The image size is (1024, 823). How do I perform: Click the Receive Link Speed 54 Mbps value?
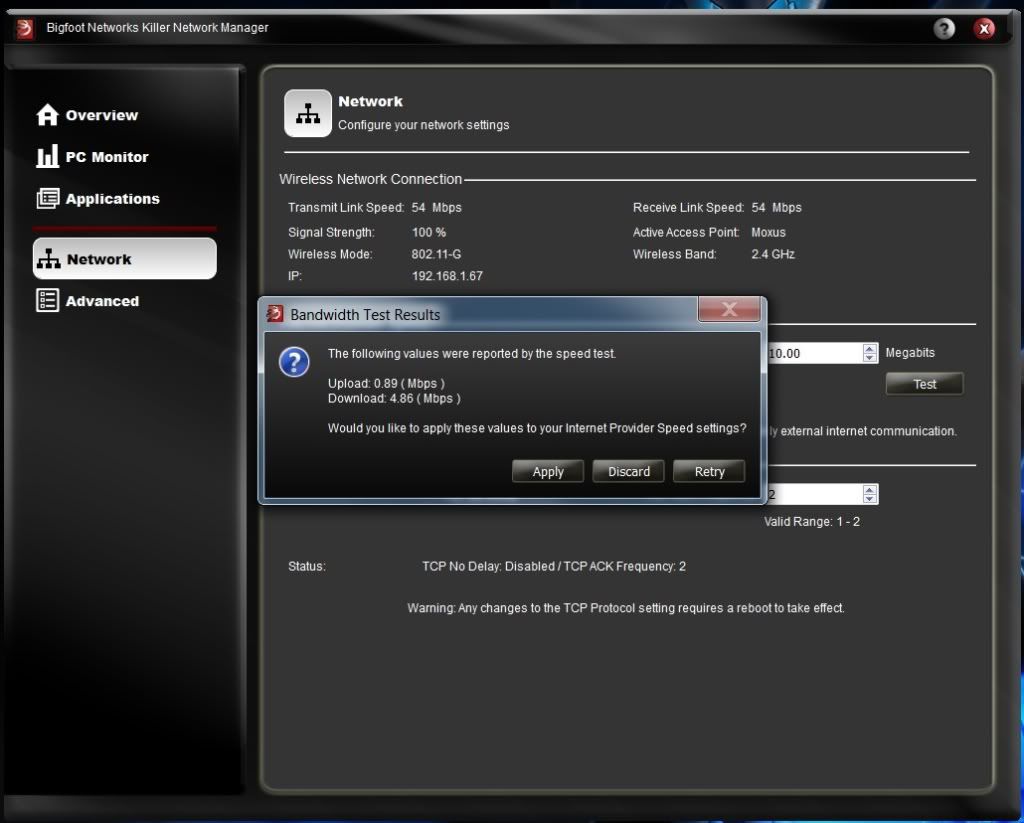pos(776,208)
